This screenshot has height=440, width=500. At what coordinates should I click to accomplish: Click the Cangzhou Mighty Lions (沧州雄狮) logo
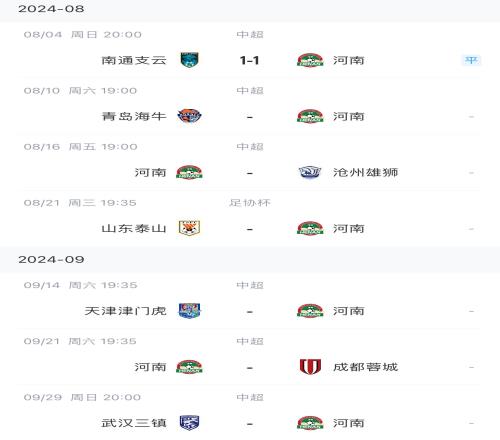(310, 172)
